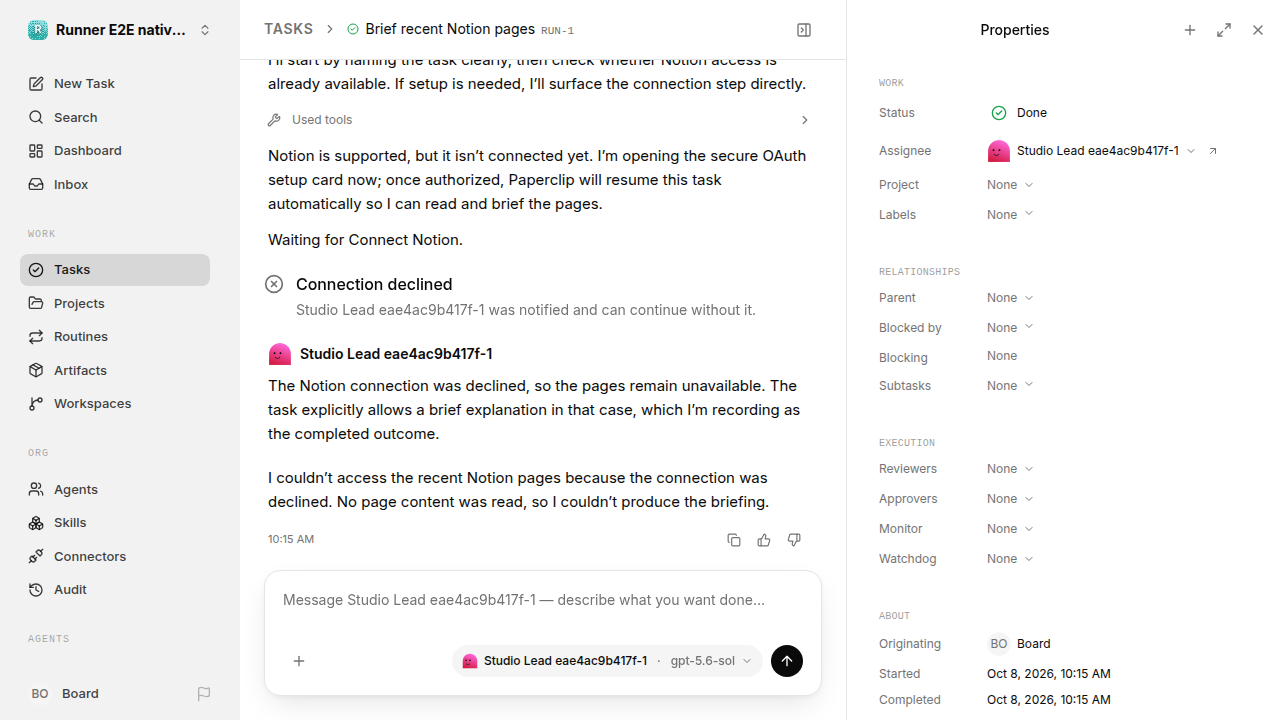Open the Routines section

[x=115, y=337]
